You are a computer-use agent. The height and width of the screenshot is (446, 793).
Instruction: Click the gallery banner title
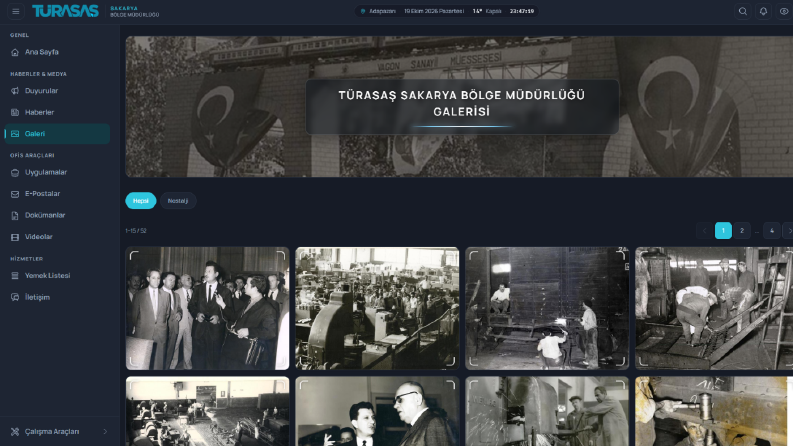[462, 103]
